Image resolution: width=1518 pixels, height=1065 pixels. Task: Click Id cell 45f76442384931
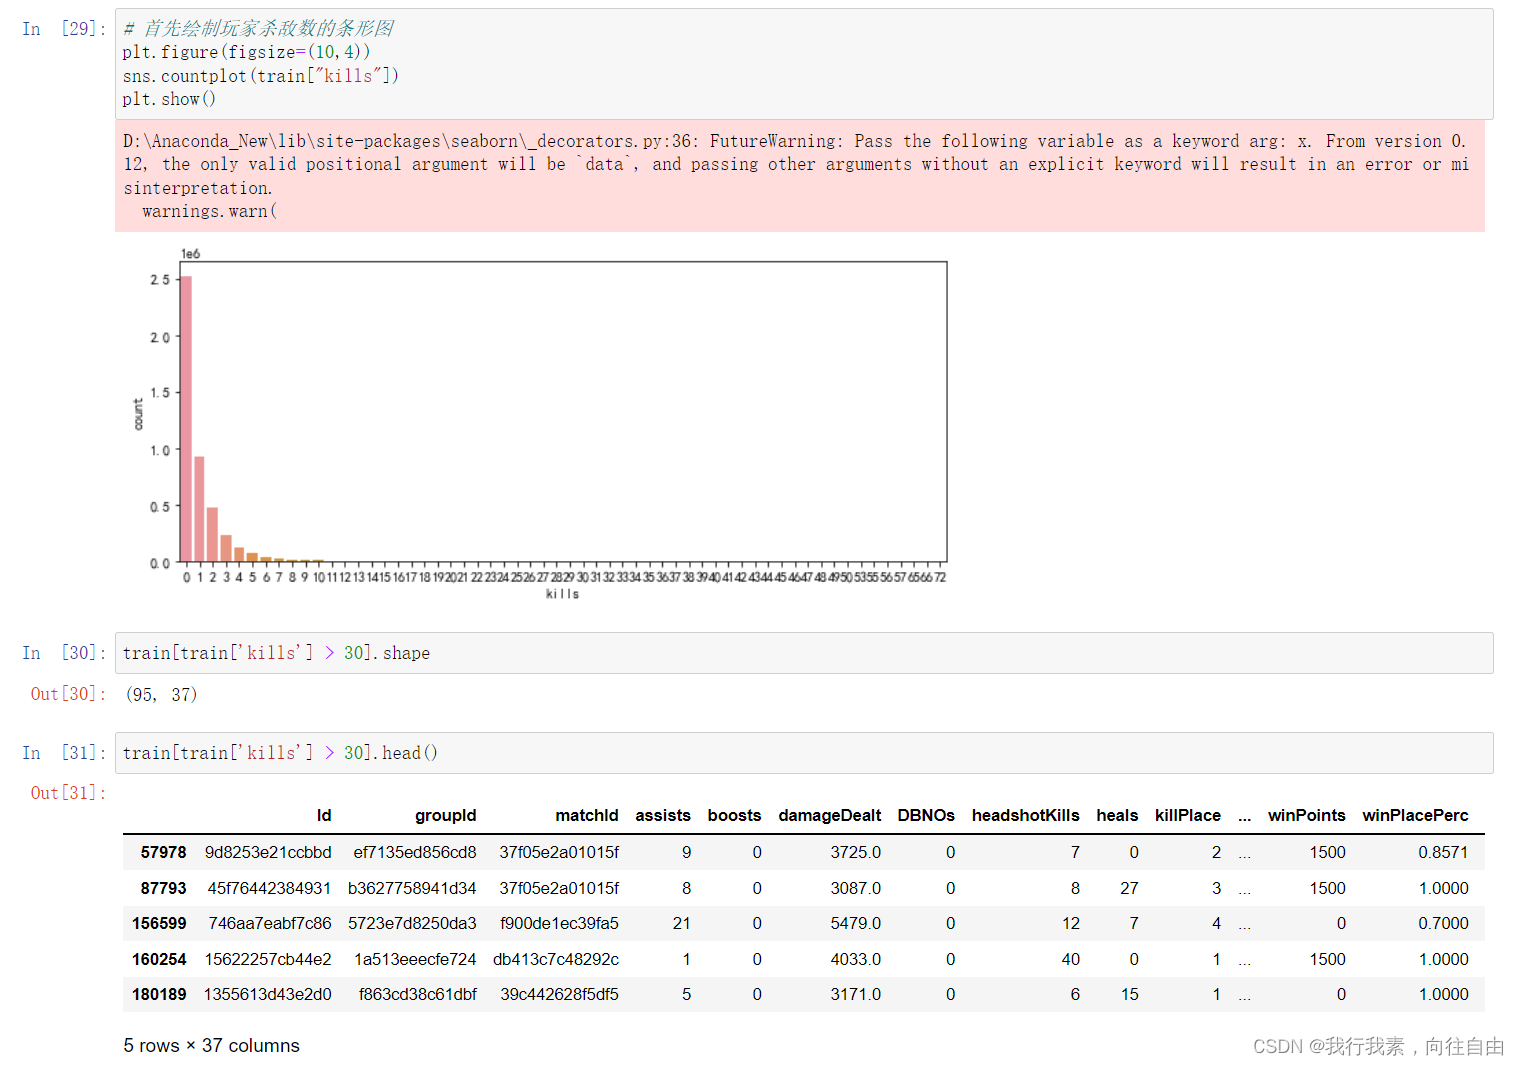269,889
